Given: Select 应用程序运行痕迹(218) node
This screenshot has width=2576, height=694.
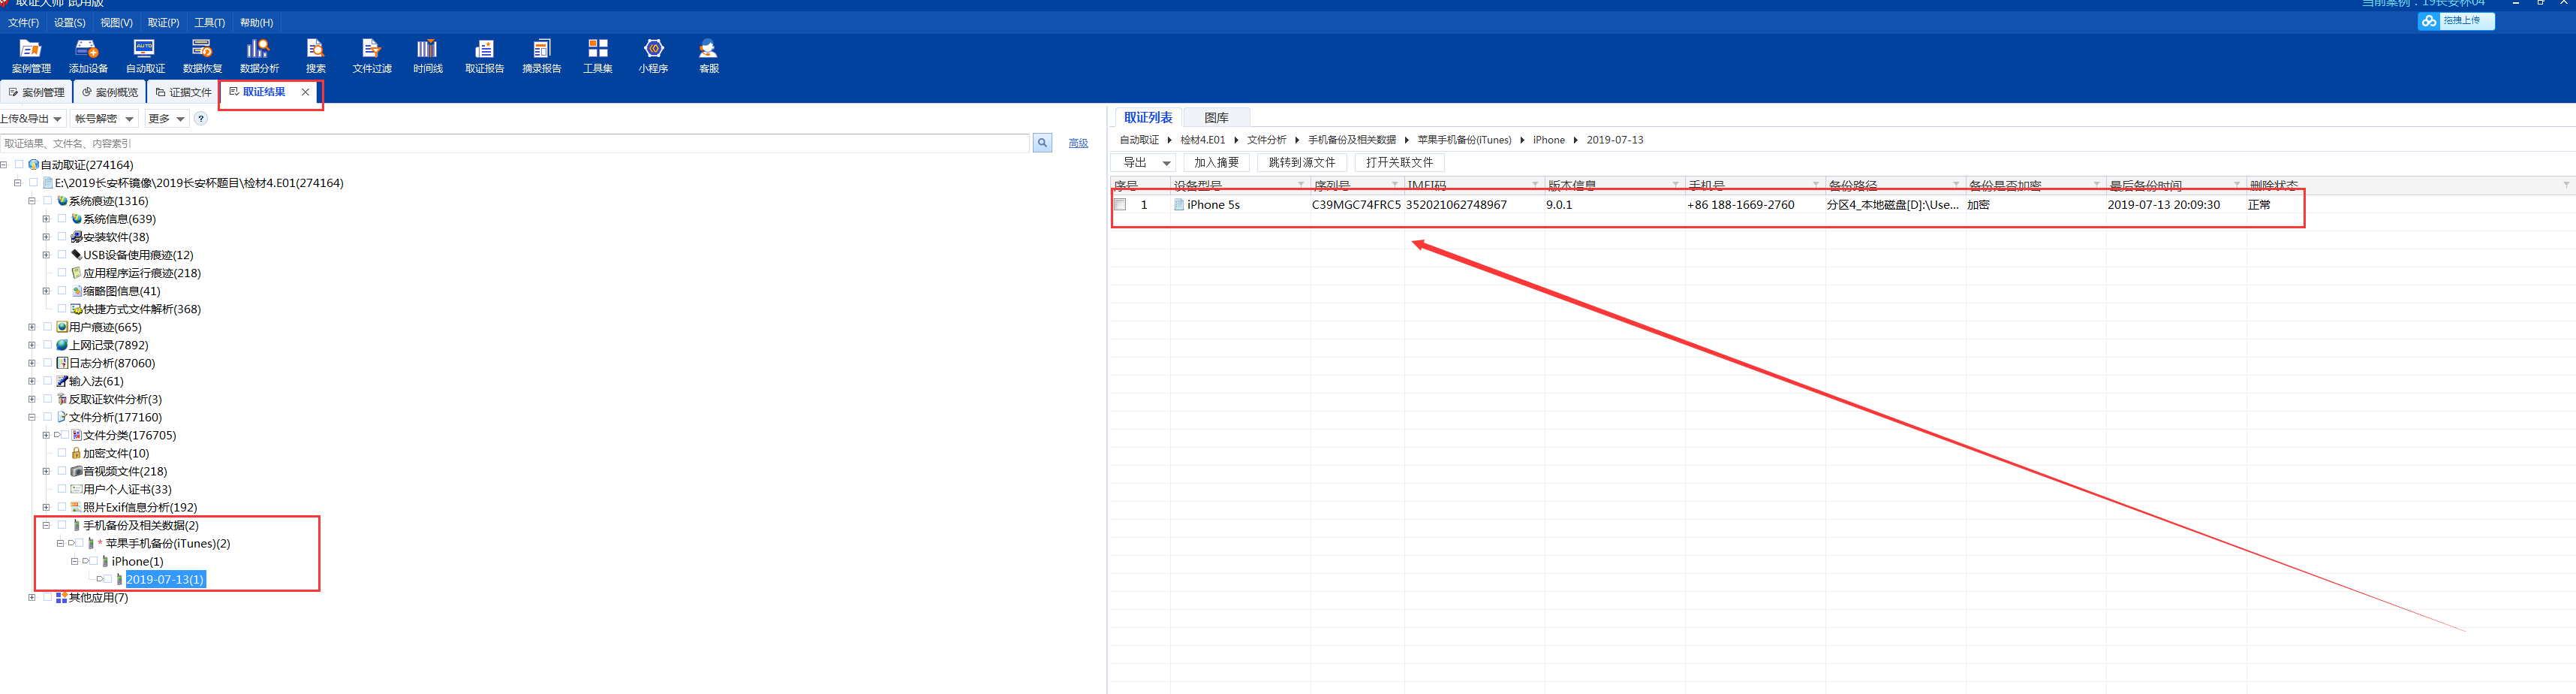Looking at the screenshot, I should coord(142,273).
